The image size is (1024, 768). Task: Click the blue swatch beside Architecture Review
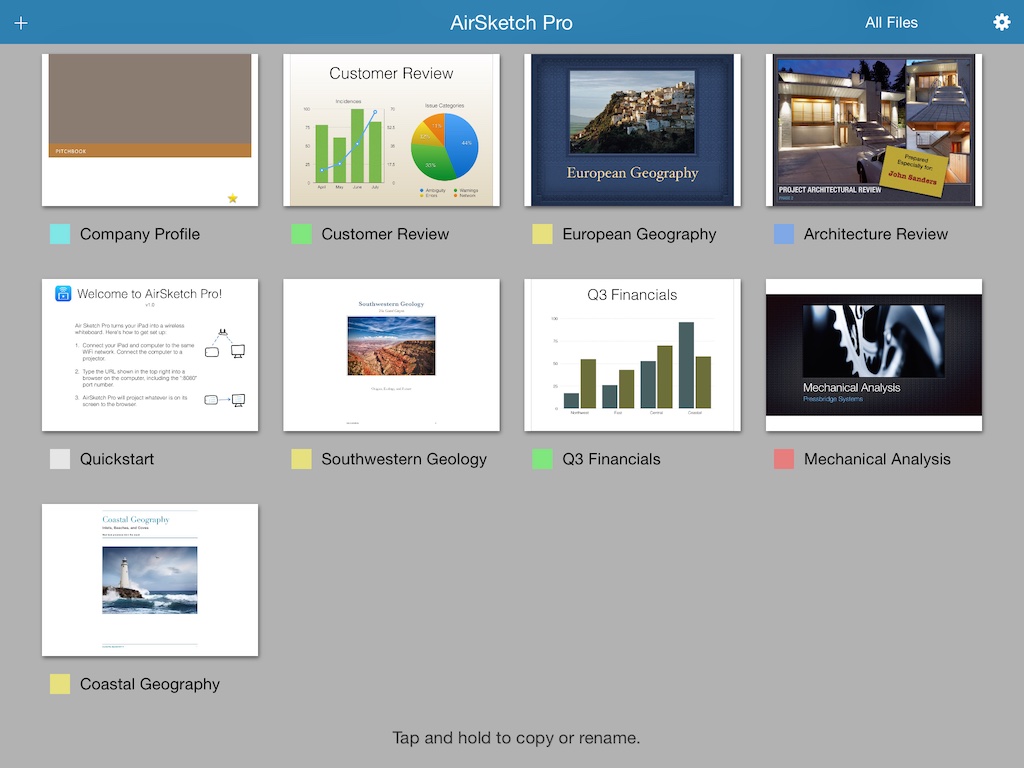[x=784, y=234]
